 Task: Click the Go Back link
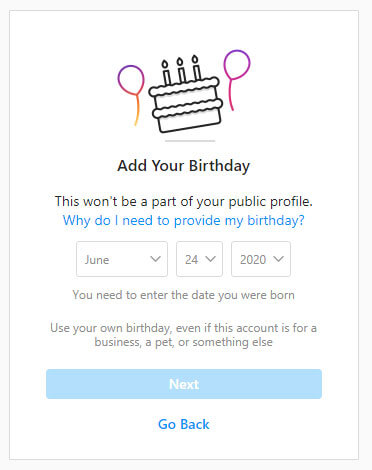point(184,424)
